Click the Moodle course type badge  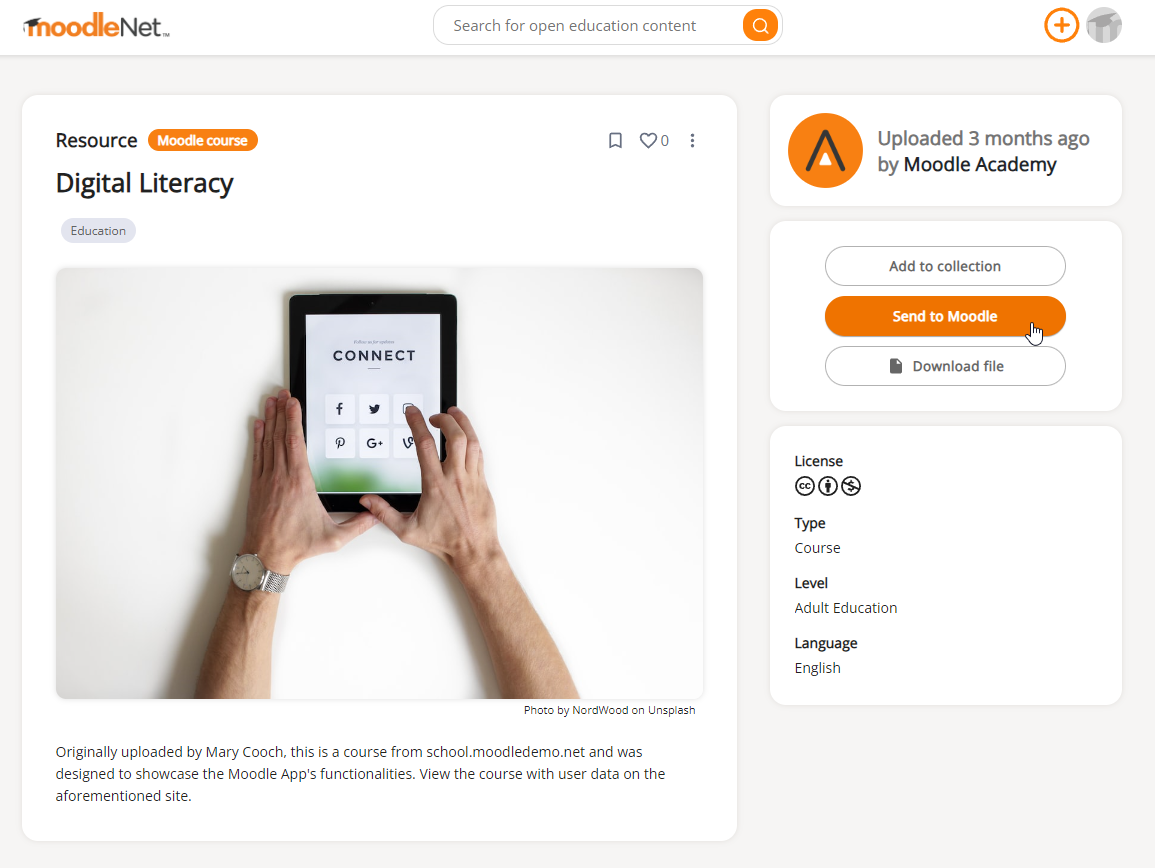click(203, 140)
